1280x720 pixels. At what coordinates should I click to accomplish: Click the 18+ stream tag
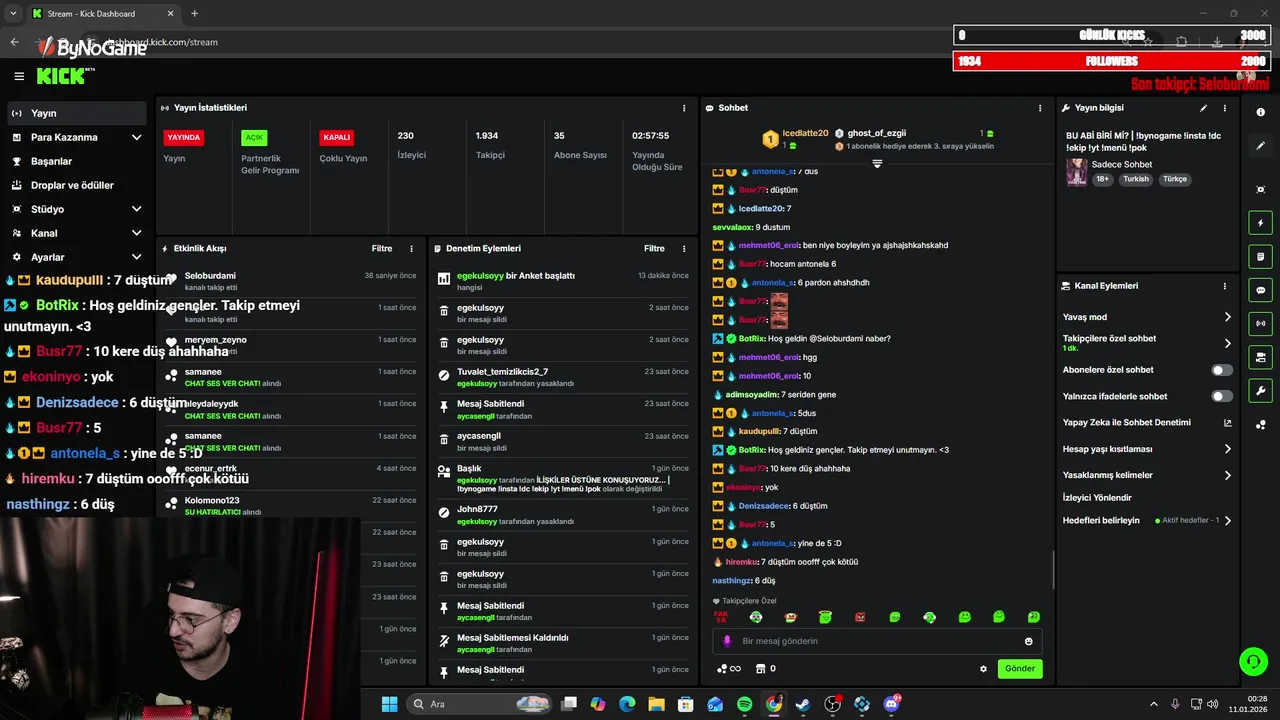click(1102, 179)
